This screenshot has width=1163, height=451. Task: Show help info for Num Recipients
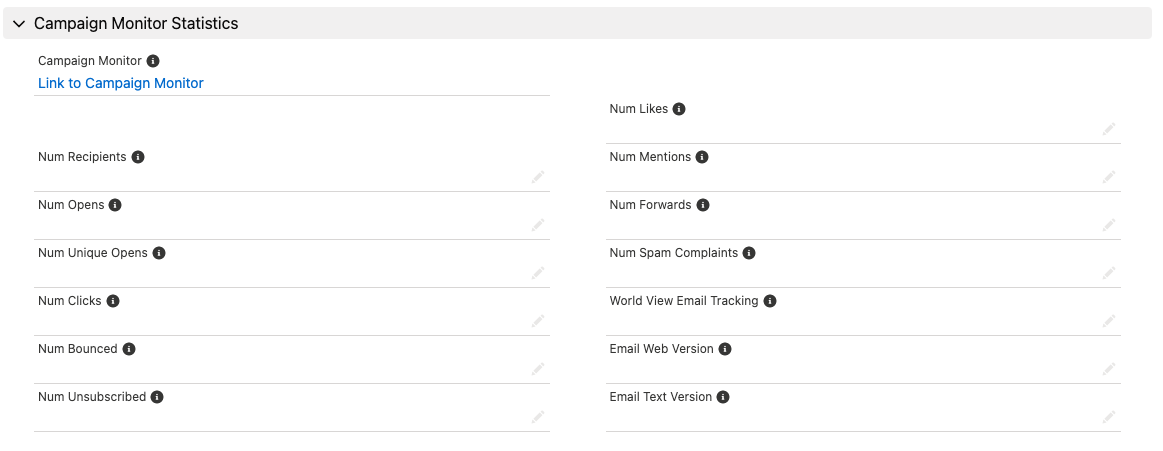point(138,157)
